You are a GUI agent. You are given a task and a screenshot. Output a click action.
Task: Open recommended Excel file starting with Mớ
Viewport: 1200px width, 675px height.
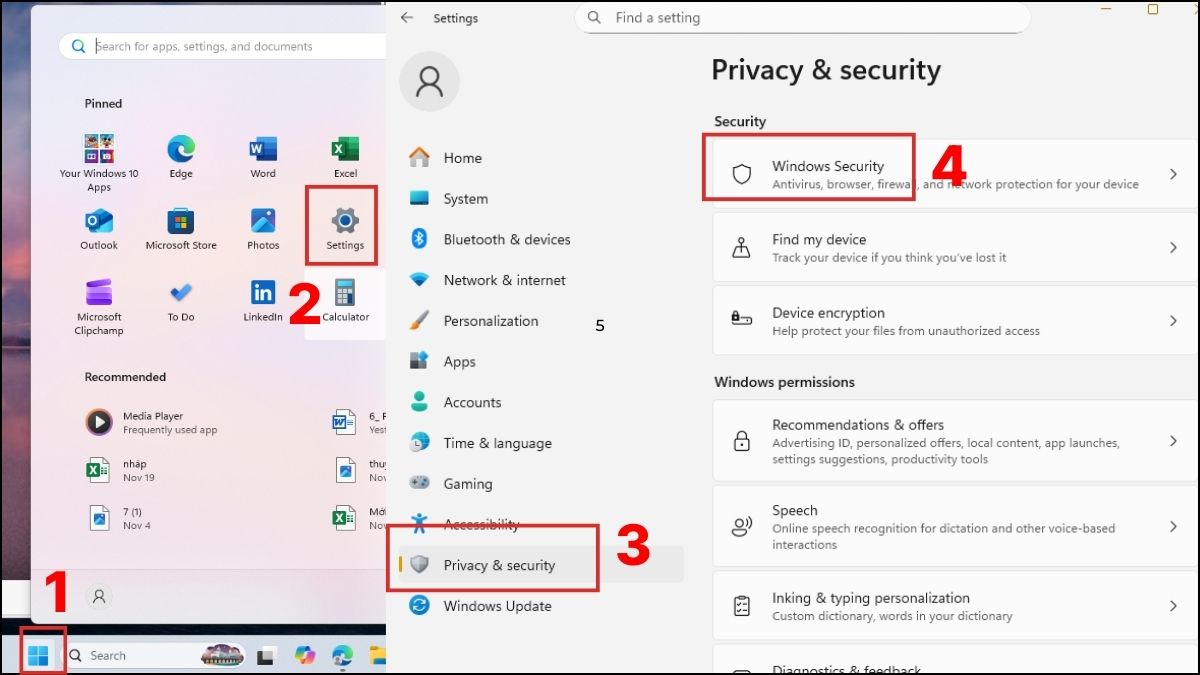359,517
